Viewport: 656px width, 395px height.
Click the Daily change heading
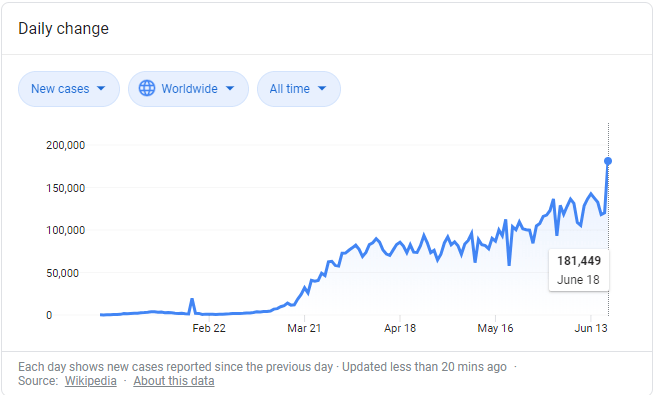(x=64, y=28)
